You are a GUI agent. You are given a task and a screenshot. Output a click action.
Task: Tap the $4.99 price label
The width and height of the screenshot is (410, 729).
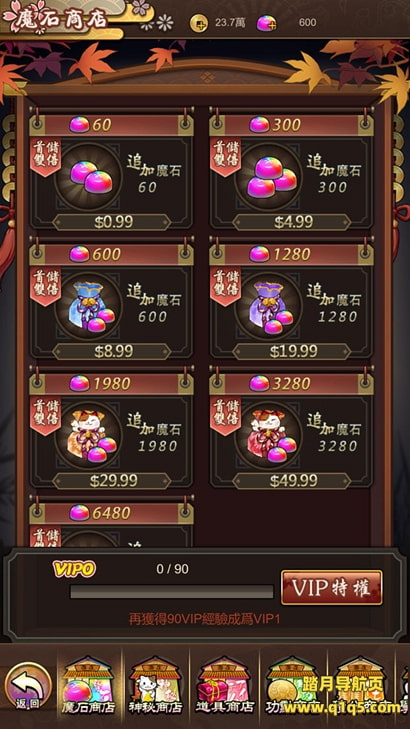[292, 222]
